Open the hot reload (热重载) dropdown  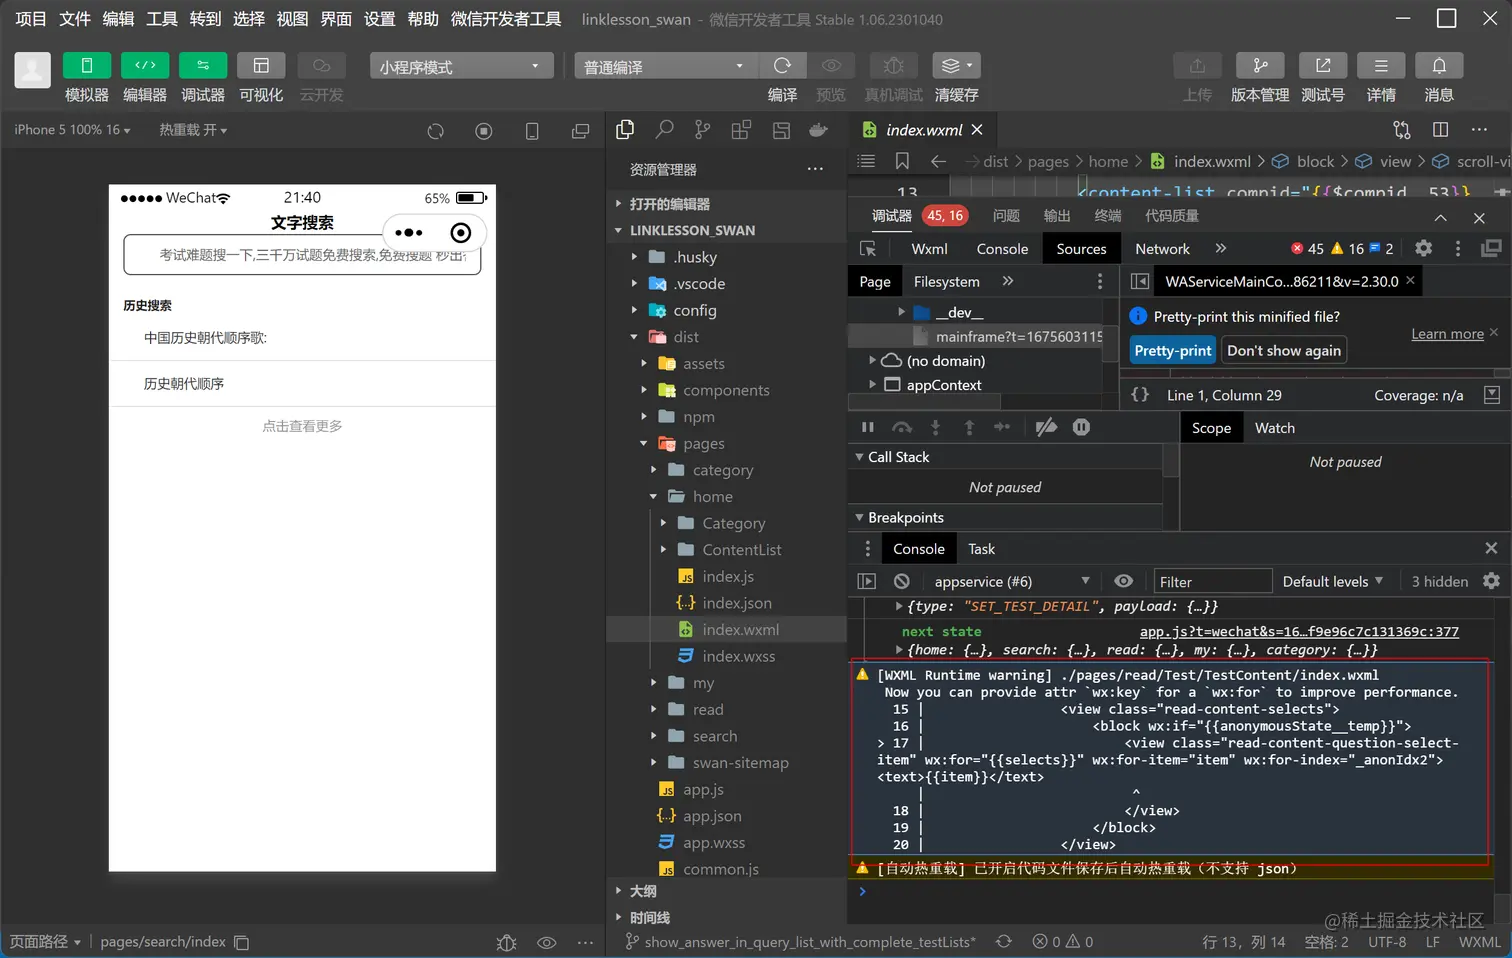pyautogui.click(x=193, y=130)
